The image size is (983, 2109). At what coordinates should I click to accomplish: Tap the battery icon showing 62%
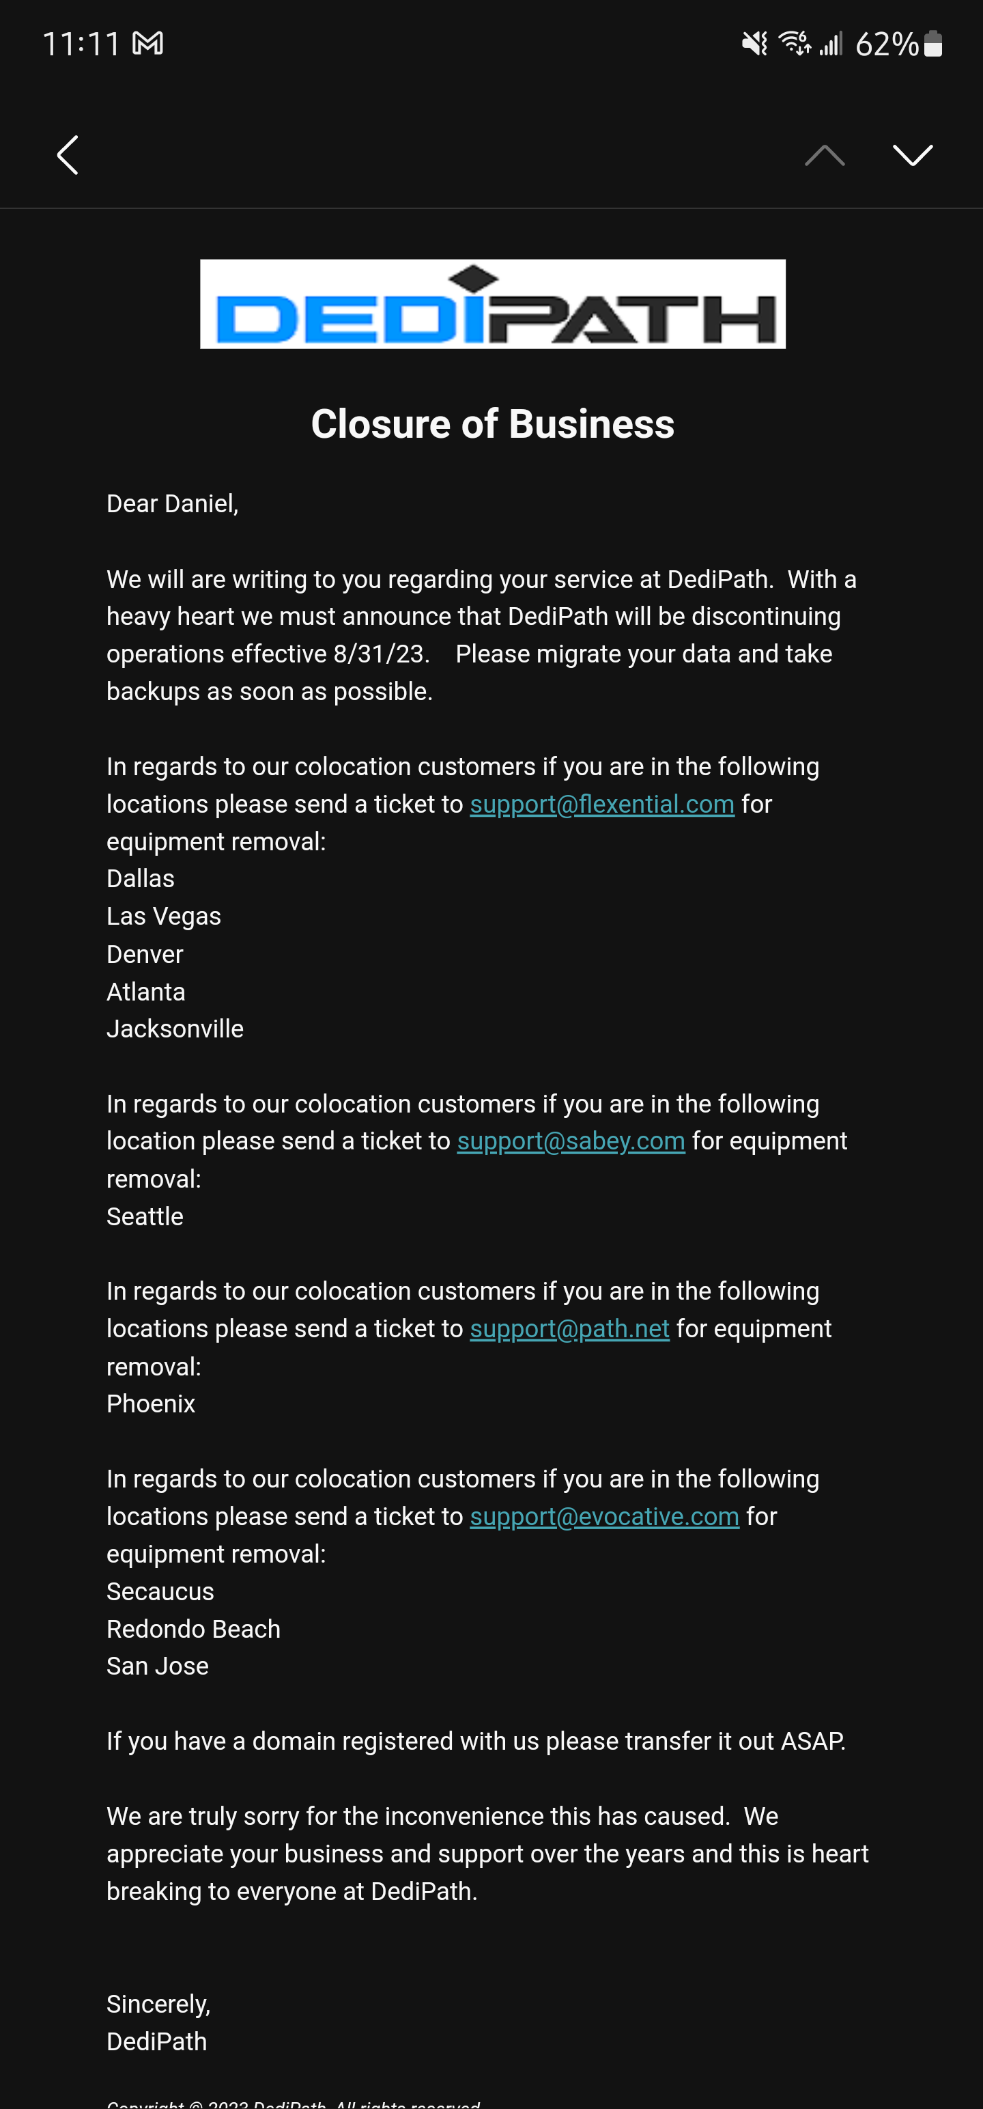coord(932,43)
